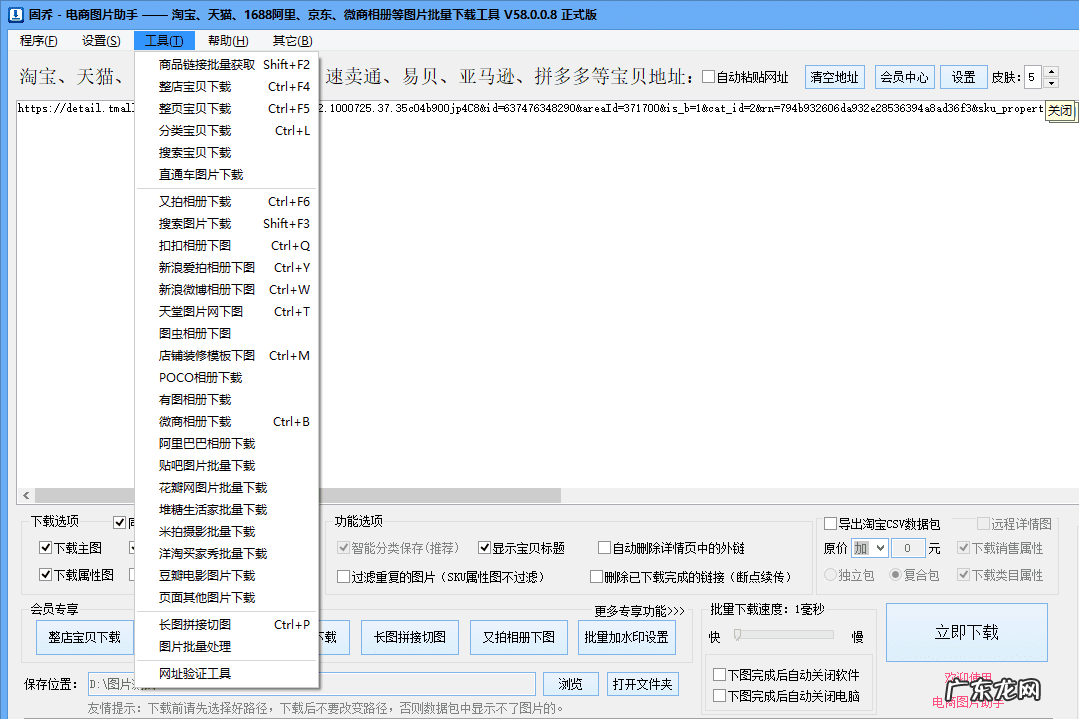The image size is (1079, 719).
Task: Open the 帮助(H) menu
Action: click(227, 40)
